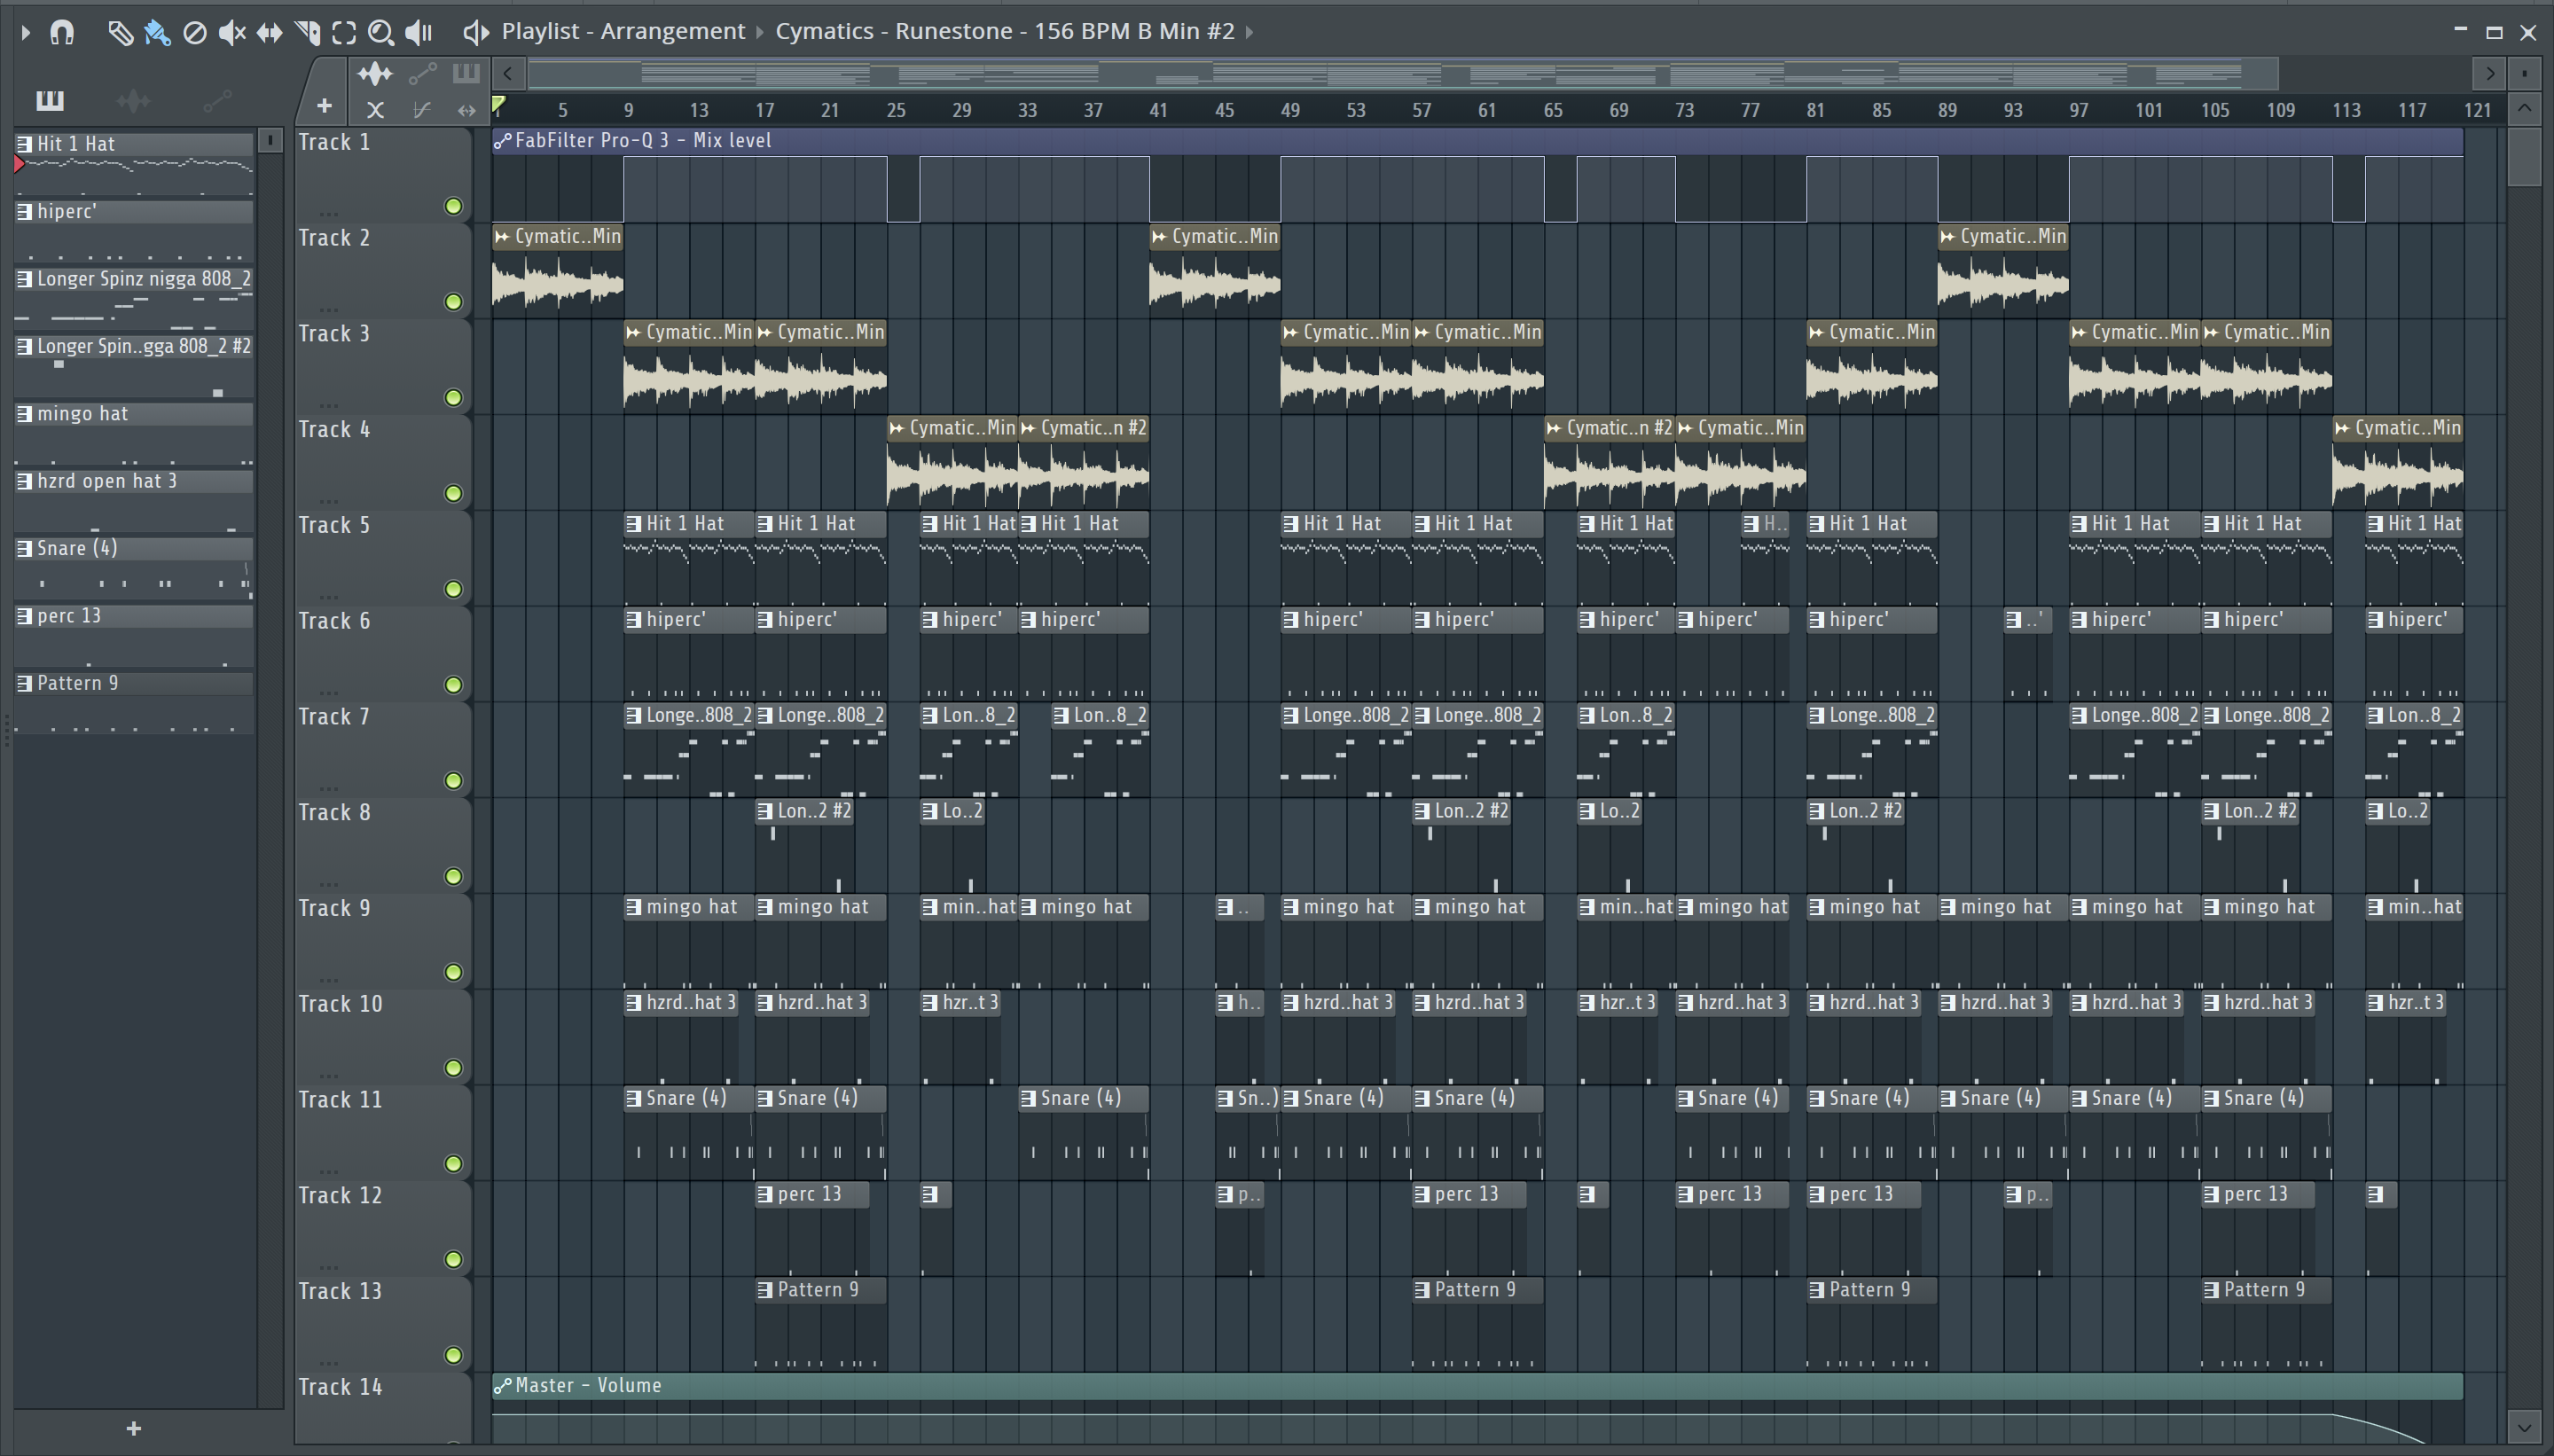Open FabFilter Pro-Q 3 clip menu icon

503,141
